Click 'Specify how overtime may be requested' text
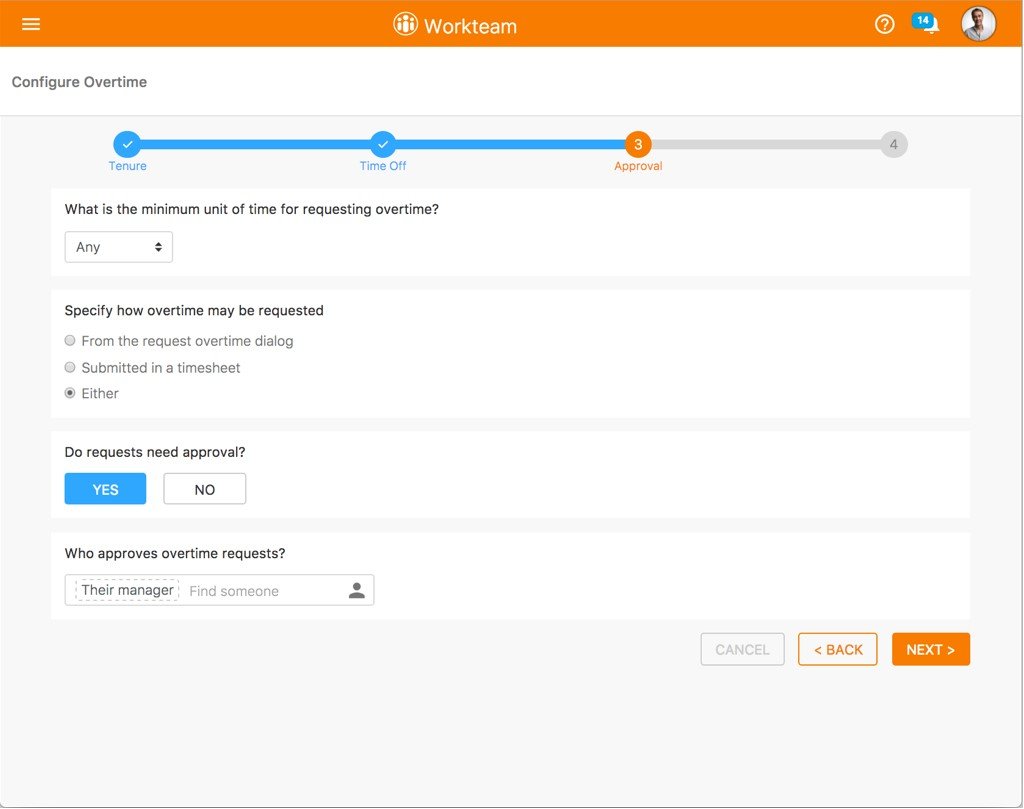 click(x=194, y=311)
